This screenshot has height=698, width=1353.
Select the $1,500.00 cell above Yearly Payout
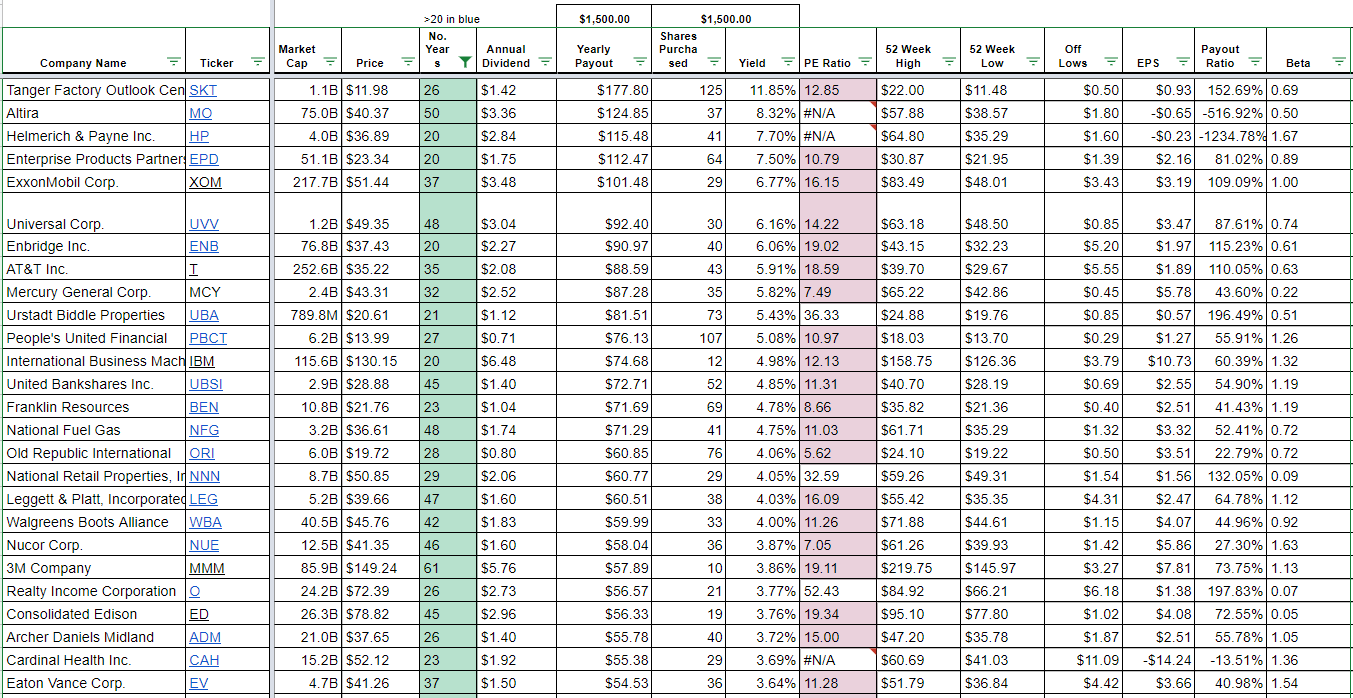point(604,18)
